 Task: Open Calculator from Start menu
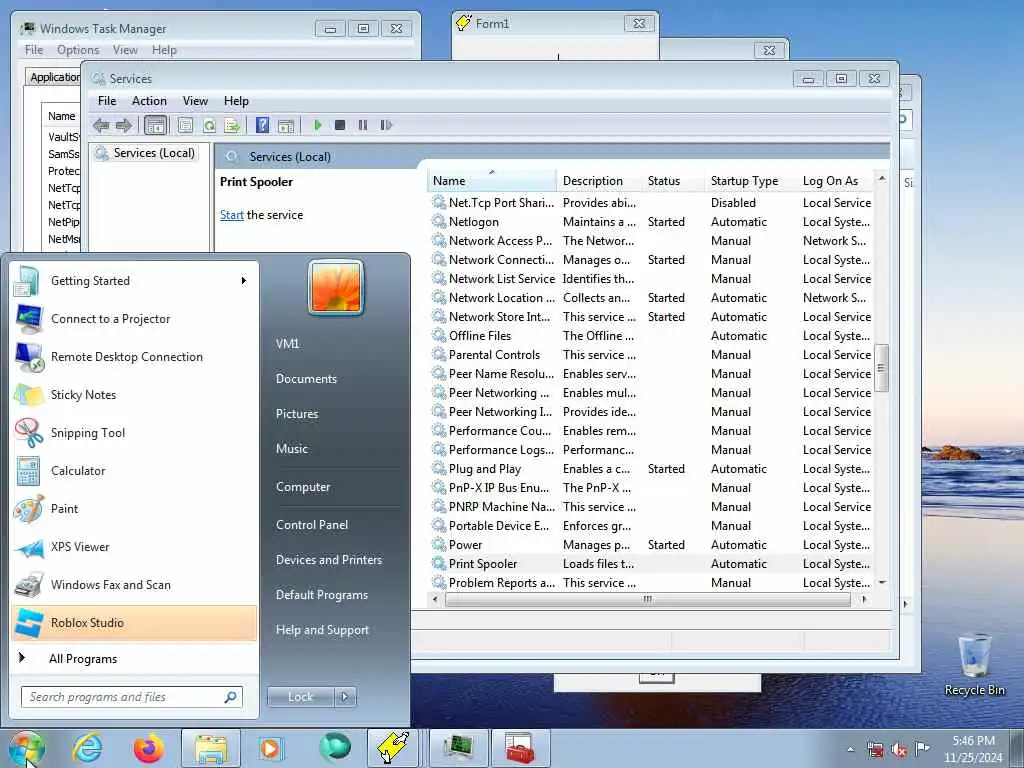point(135,471)
